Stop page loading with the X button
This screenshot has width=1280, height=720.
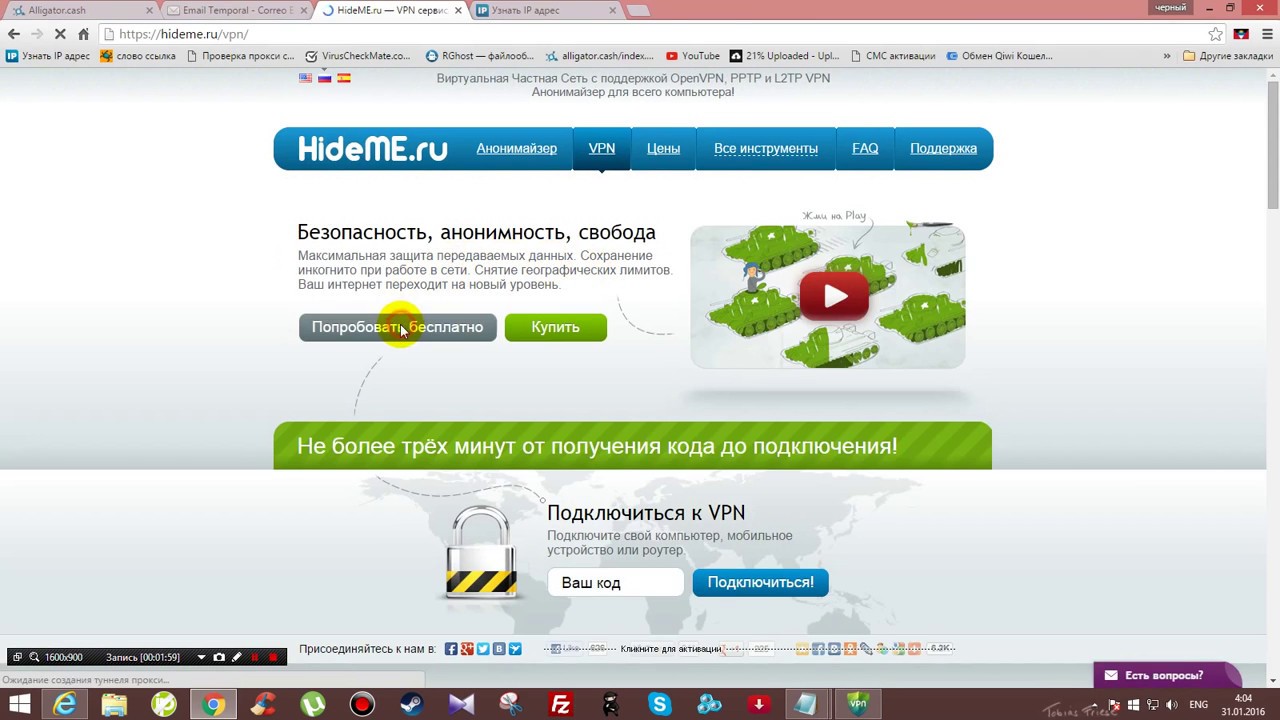point(60,34)
